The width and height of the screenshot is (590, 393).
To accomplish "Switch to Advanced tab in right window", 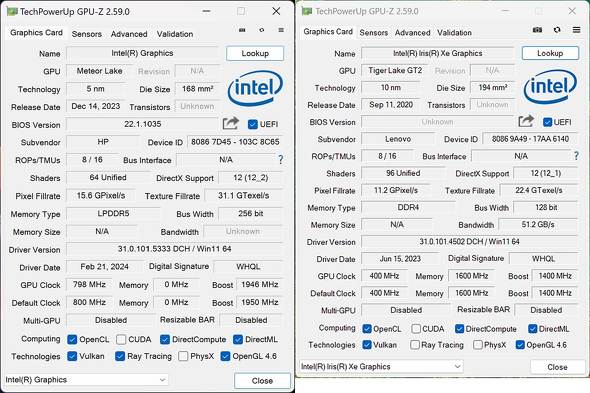I will click(x=412, y=33).
